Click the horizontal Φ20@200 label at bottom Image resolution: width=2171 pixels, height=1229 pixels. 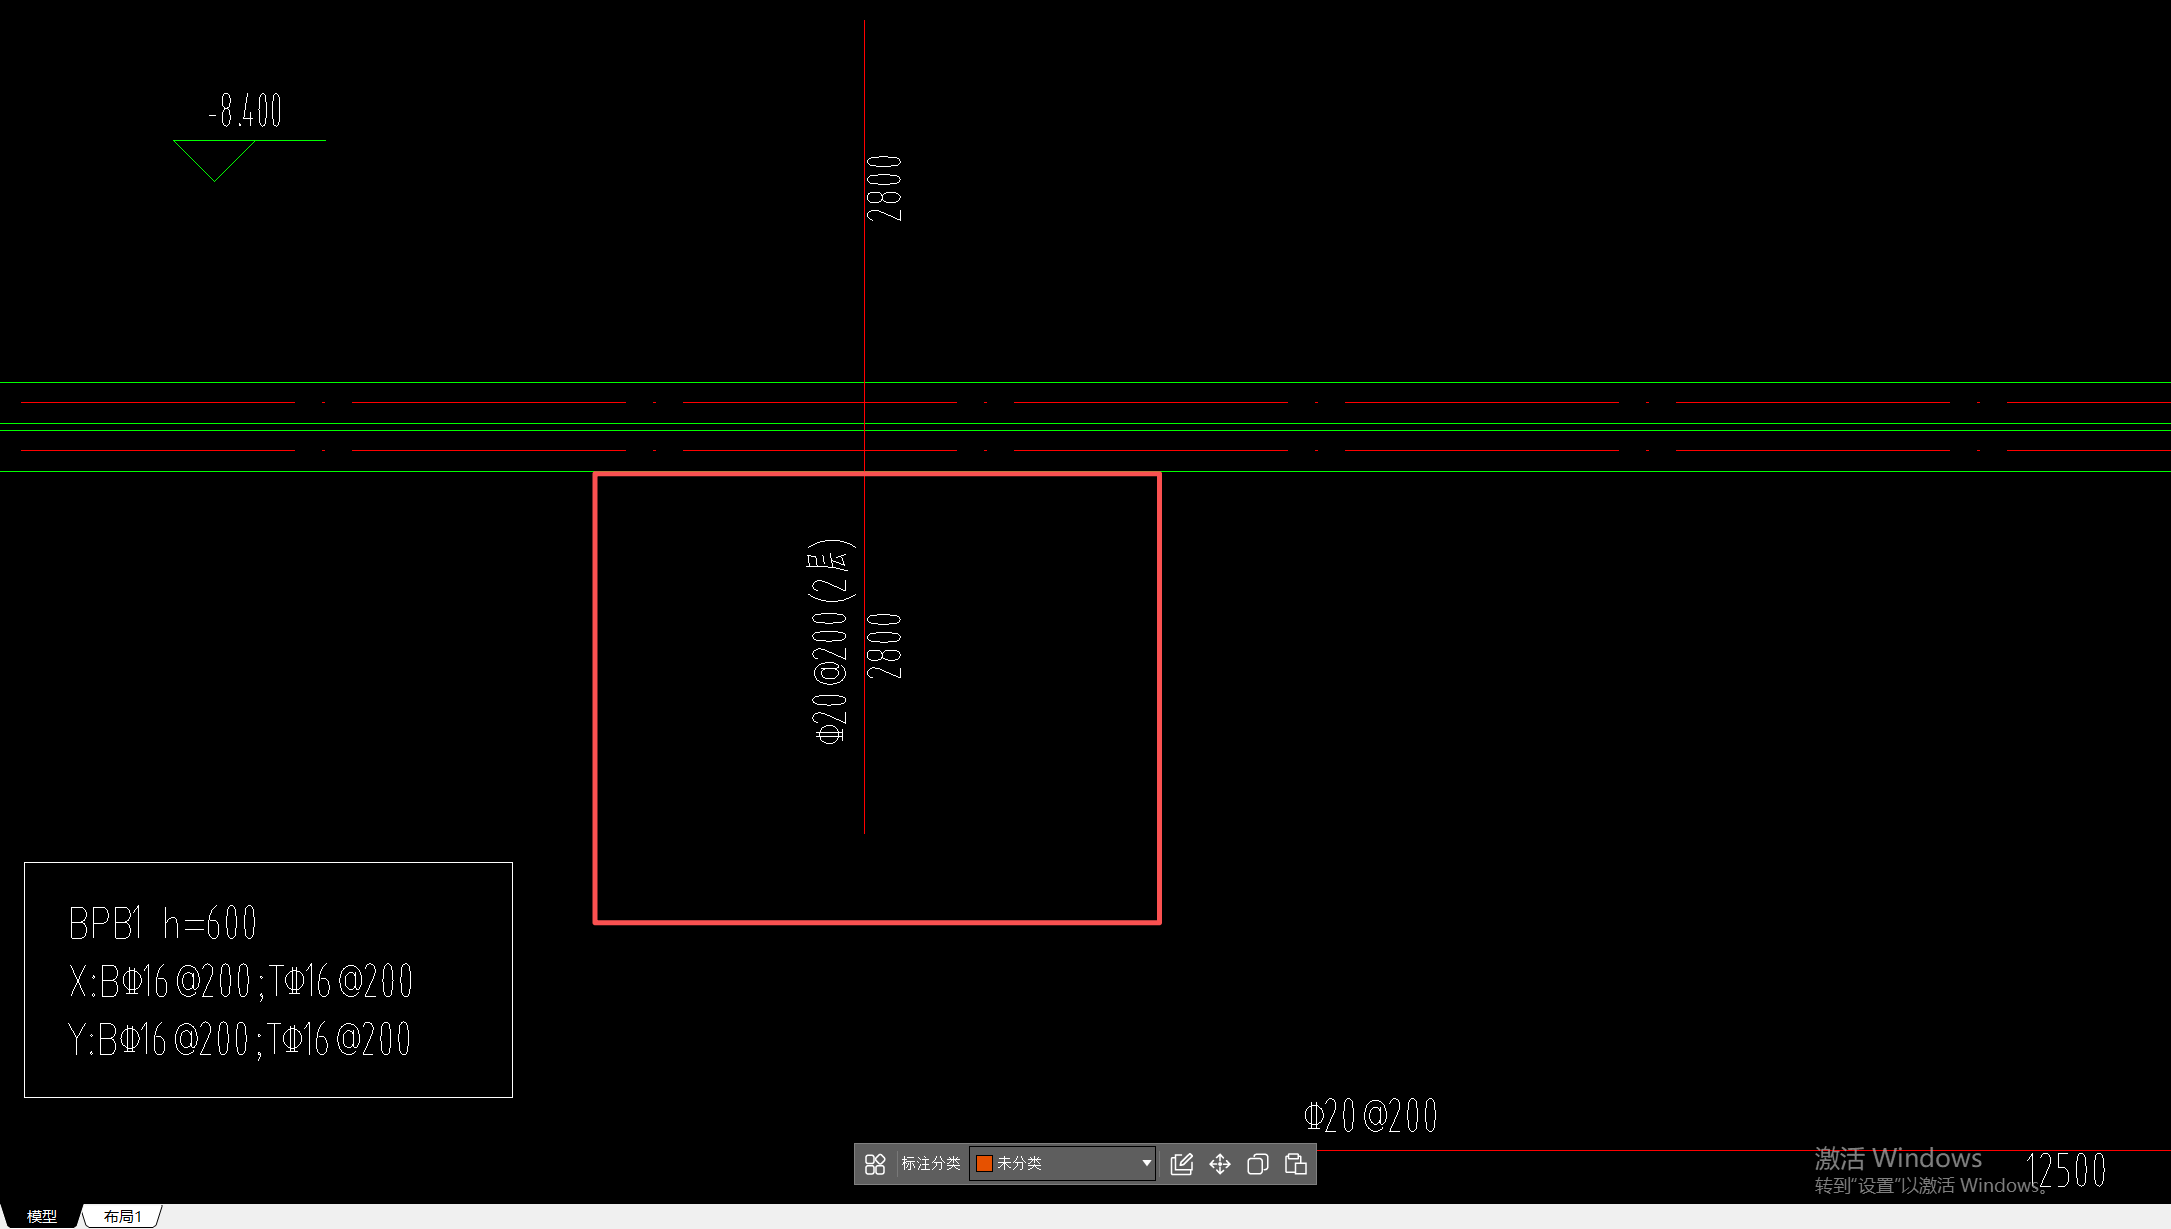click(x=1371, y=1116)
